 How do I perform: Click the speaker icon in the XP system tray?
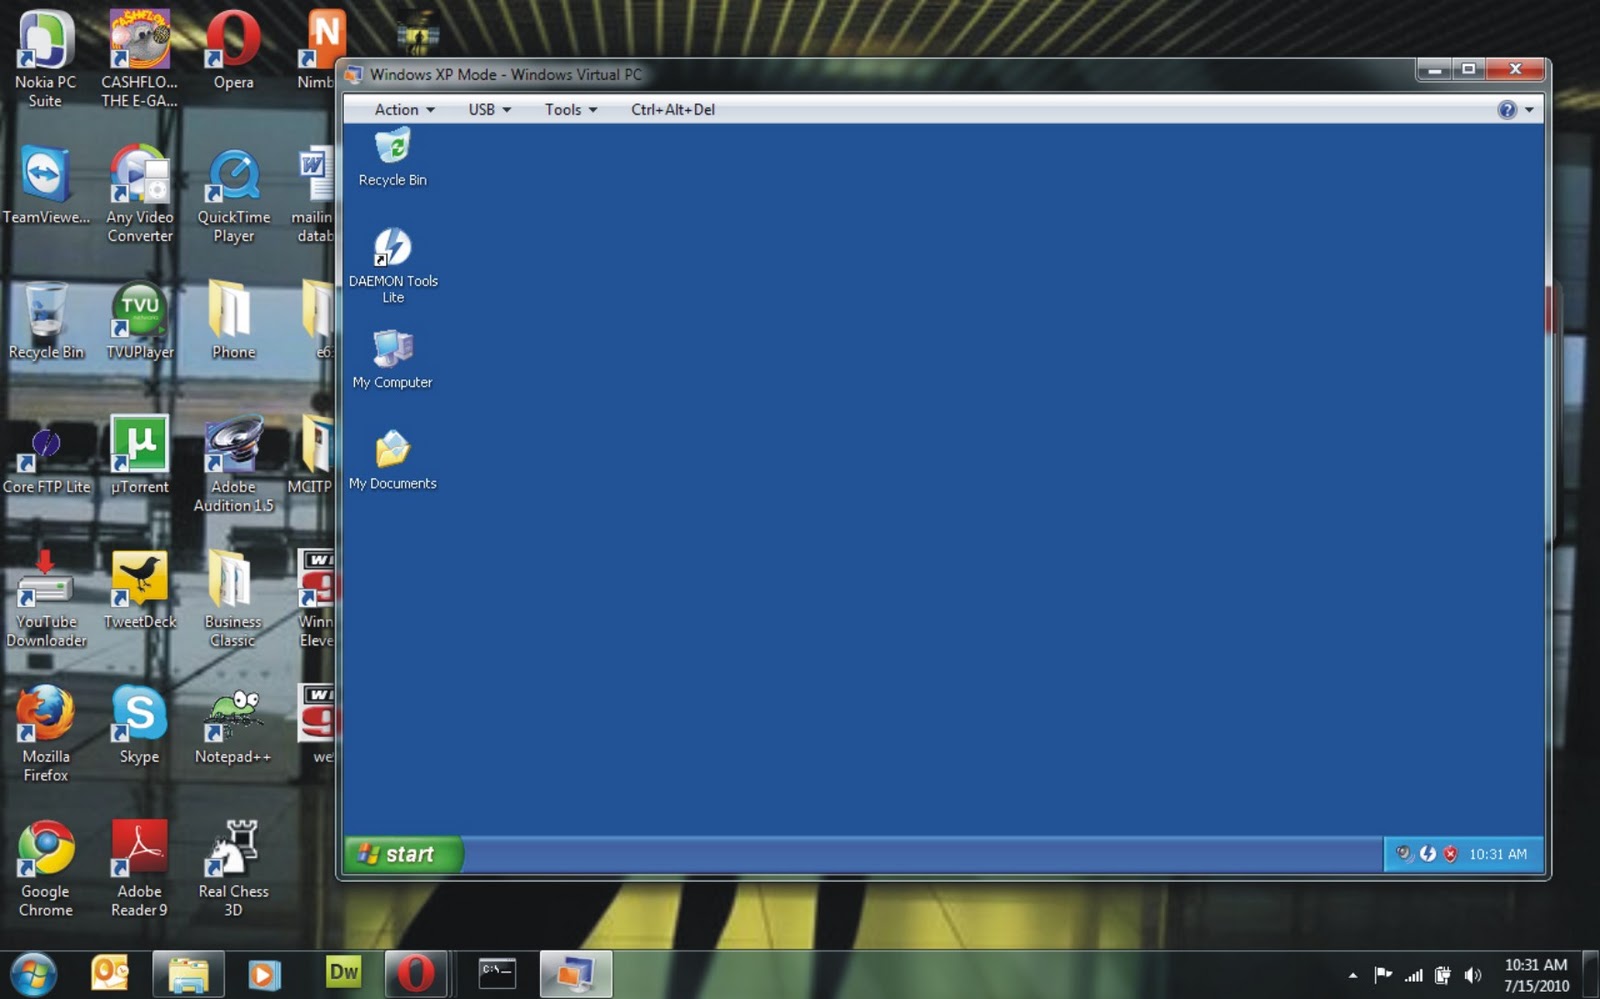[1404, 854]
